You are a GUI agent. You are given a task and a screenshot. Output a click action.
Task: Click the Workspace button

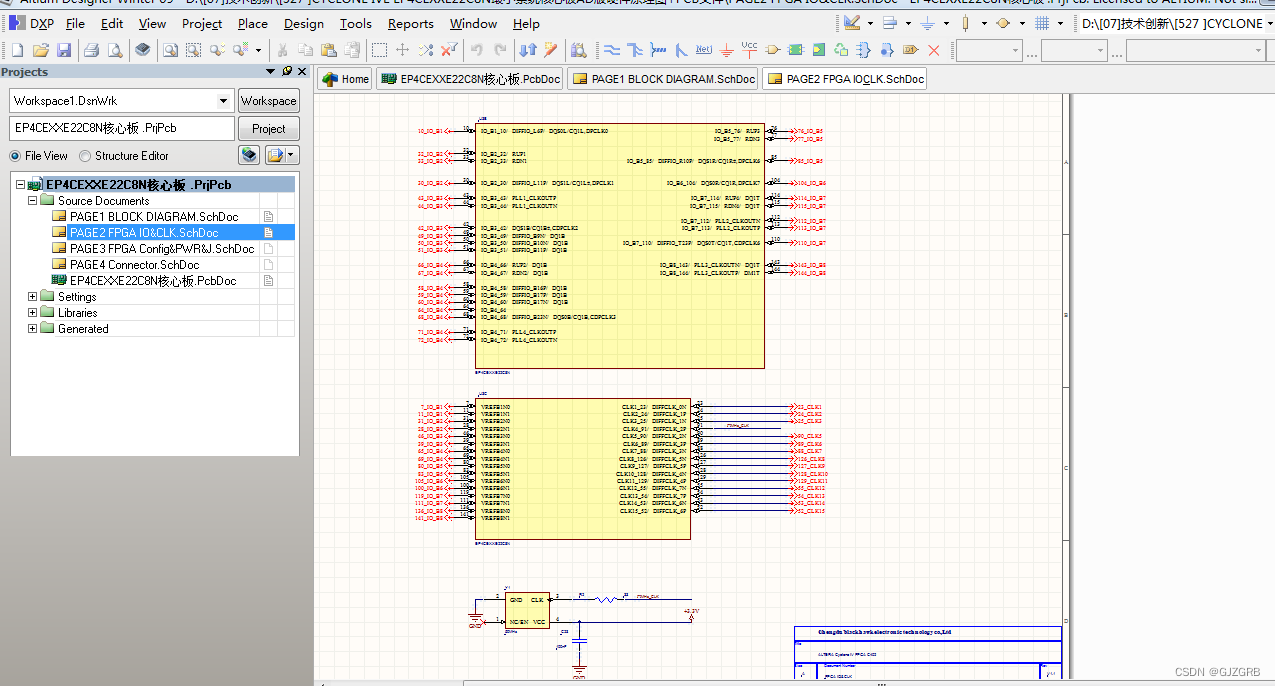coord(268,101)
